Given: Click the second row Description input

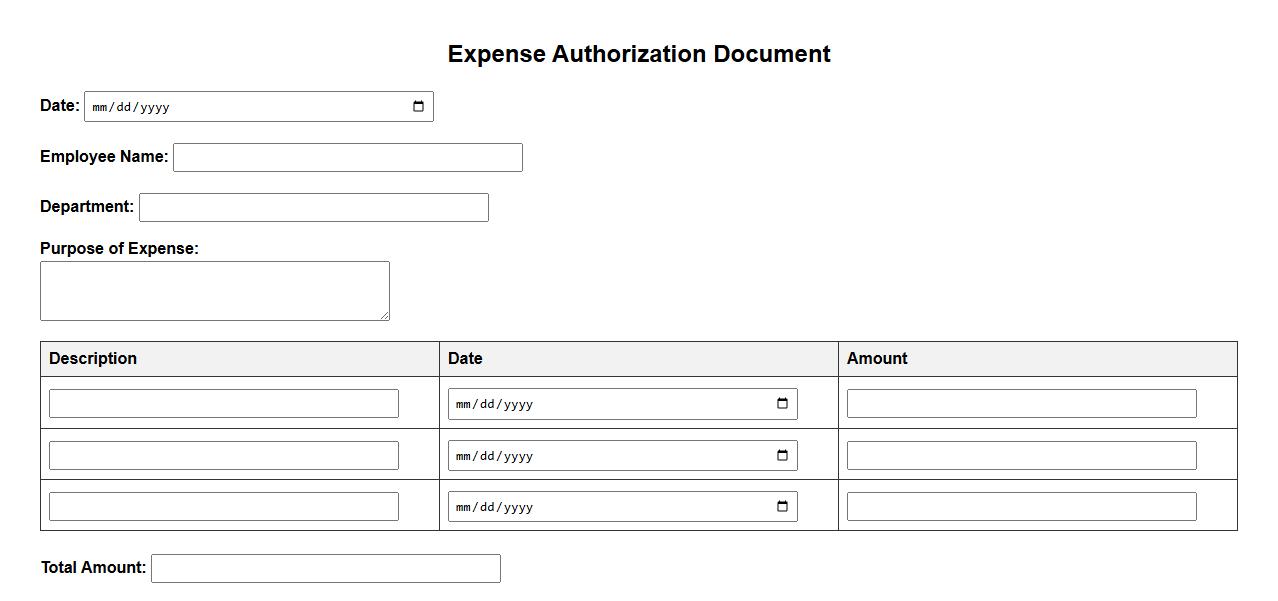Looking at the screenshot, I should click(223, 456).
